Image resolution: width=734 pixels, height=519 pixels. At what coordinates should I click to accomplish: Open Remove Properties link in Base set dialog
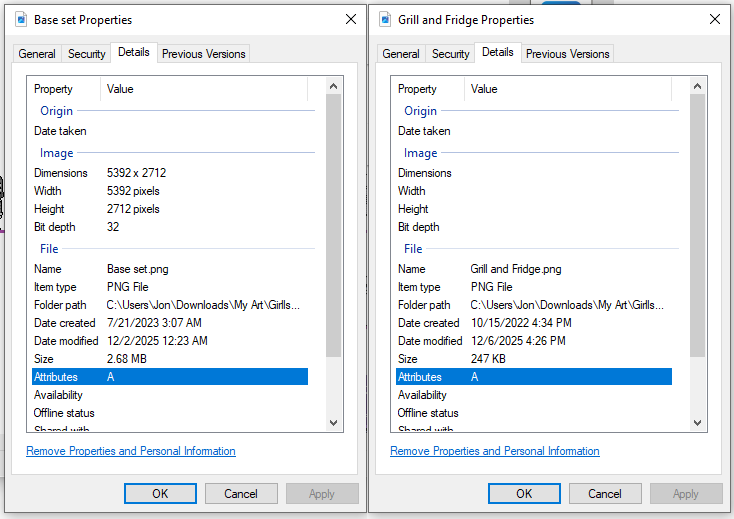coord(131,451)
